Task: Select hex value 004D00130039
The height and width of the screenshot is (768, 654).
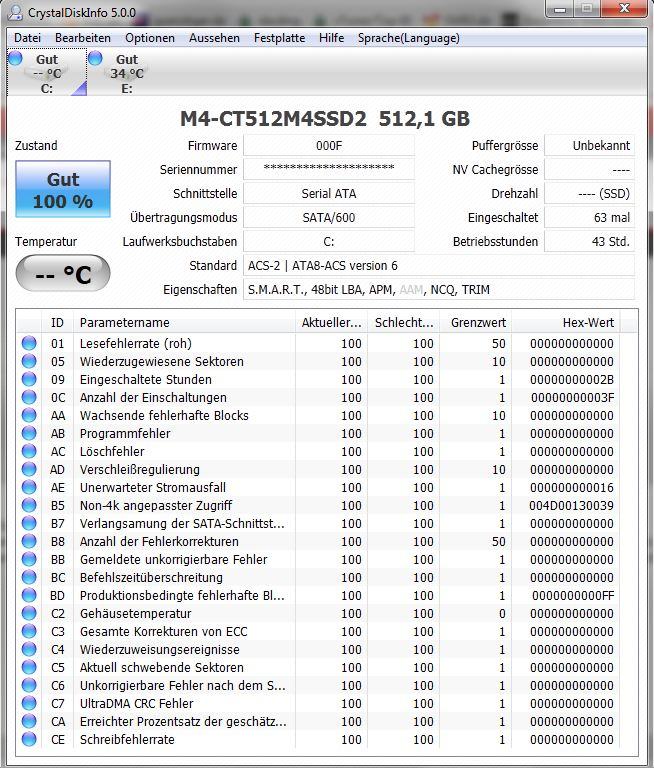Action: tap(571, 505)
